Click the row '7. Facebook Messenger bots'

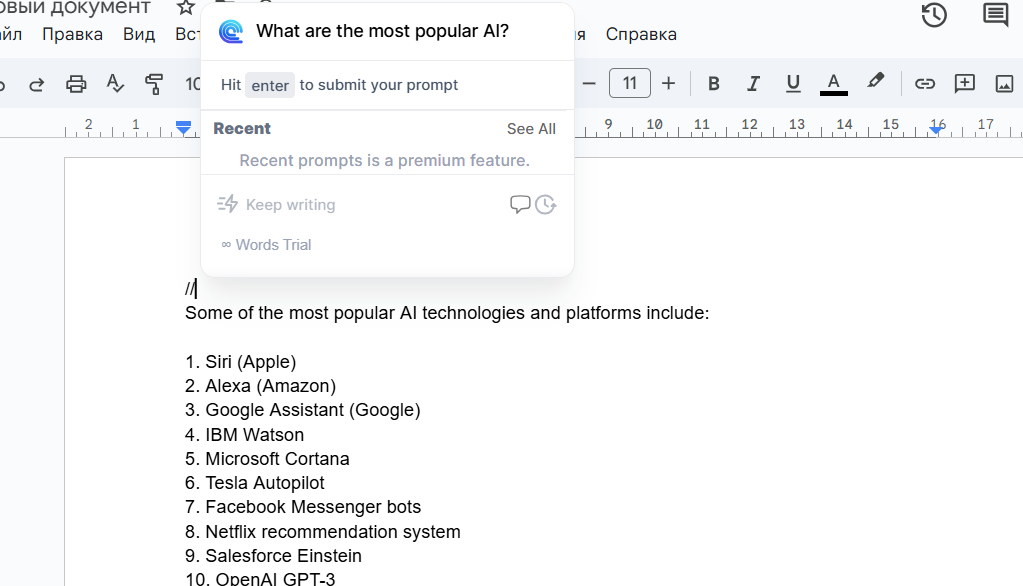(x=303, y=507)
